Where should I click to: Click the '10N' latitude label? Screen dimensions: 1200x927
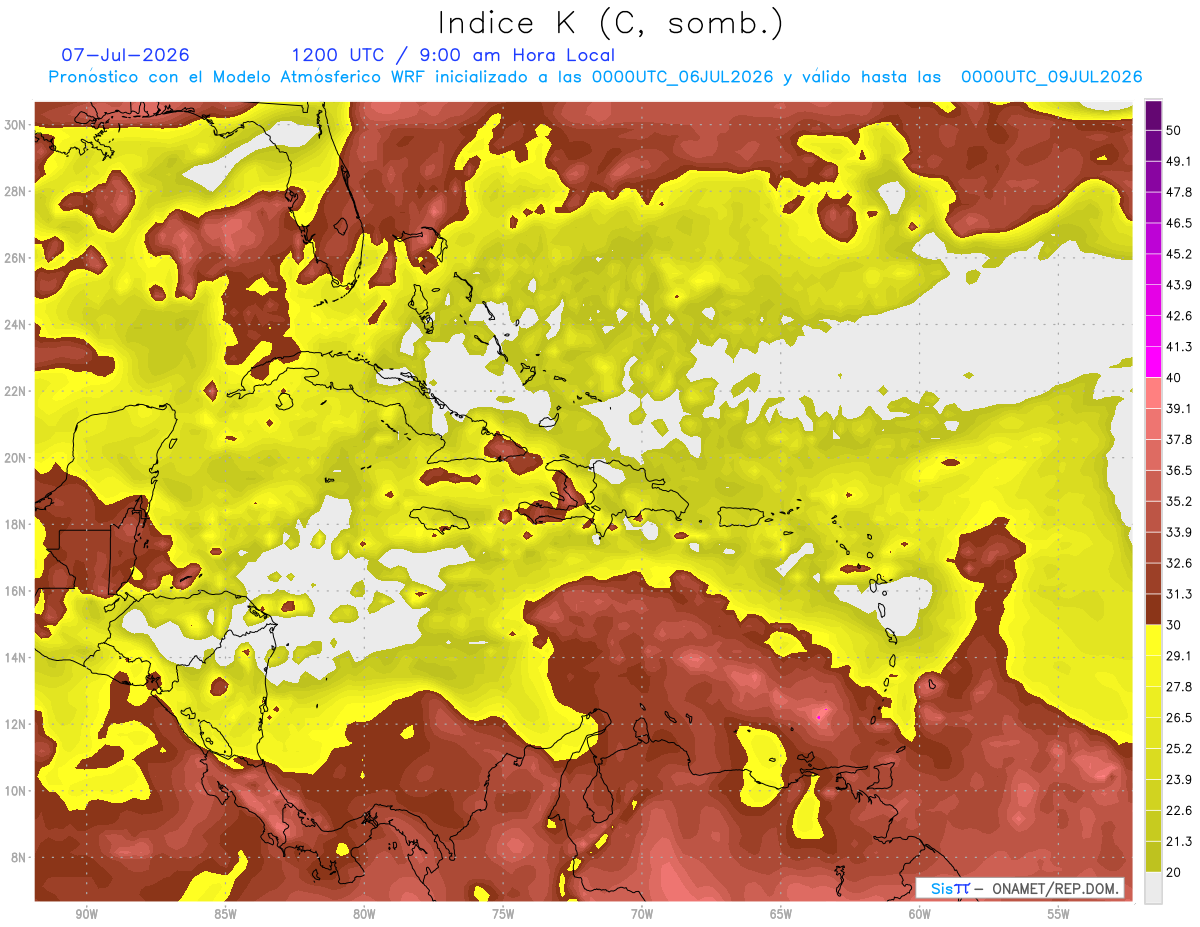coord(15,791)
